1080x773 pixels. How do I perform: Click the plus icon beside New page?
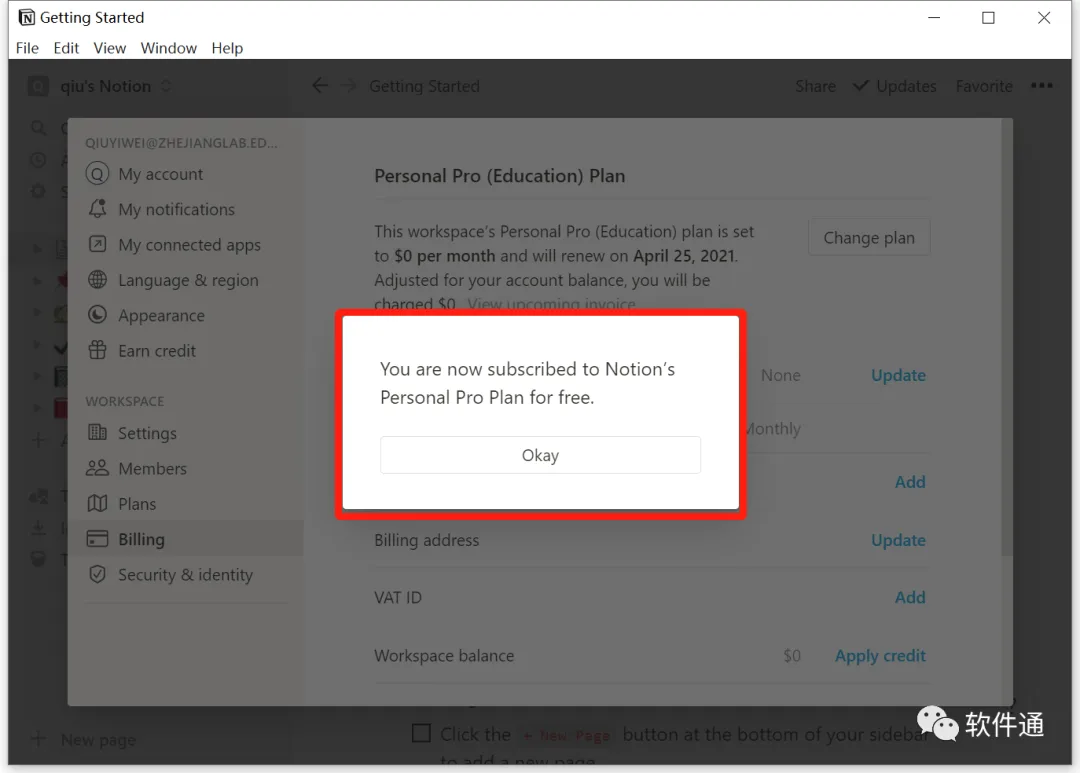(39, 739)
